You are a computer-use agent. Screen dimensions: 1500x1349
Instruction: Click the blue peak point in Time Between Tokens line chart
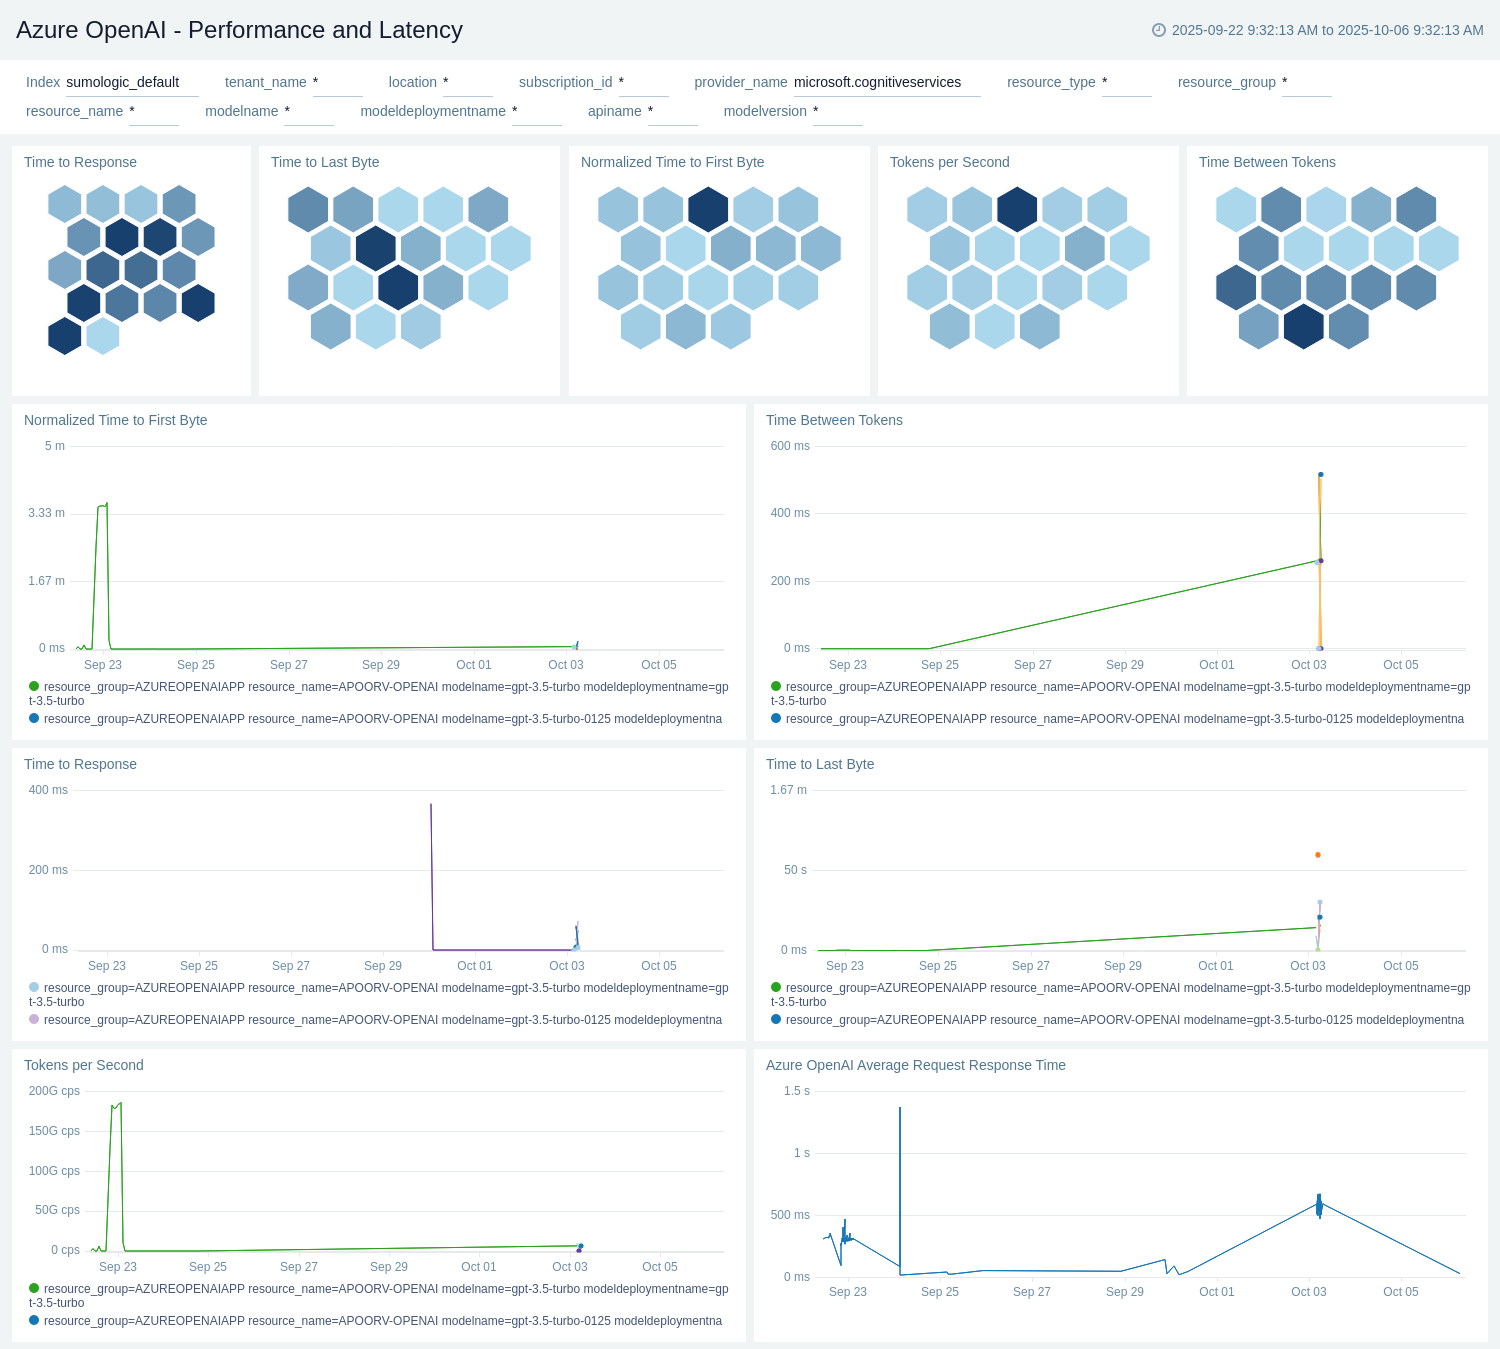point(1320,474)
